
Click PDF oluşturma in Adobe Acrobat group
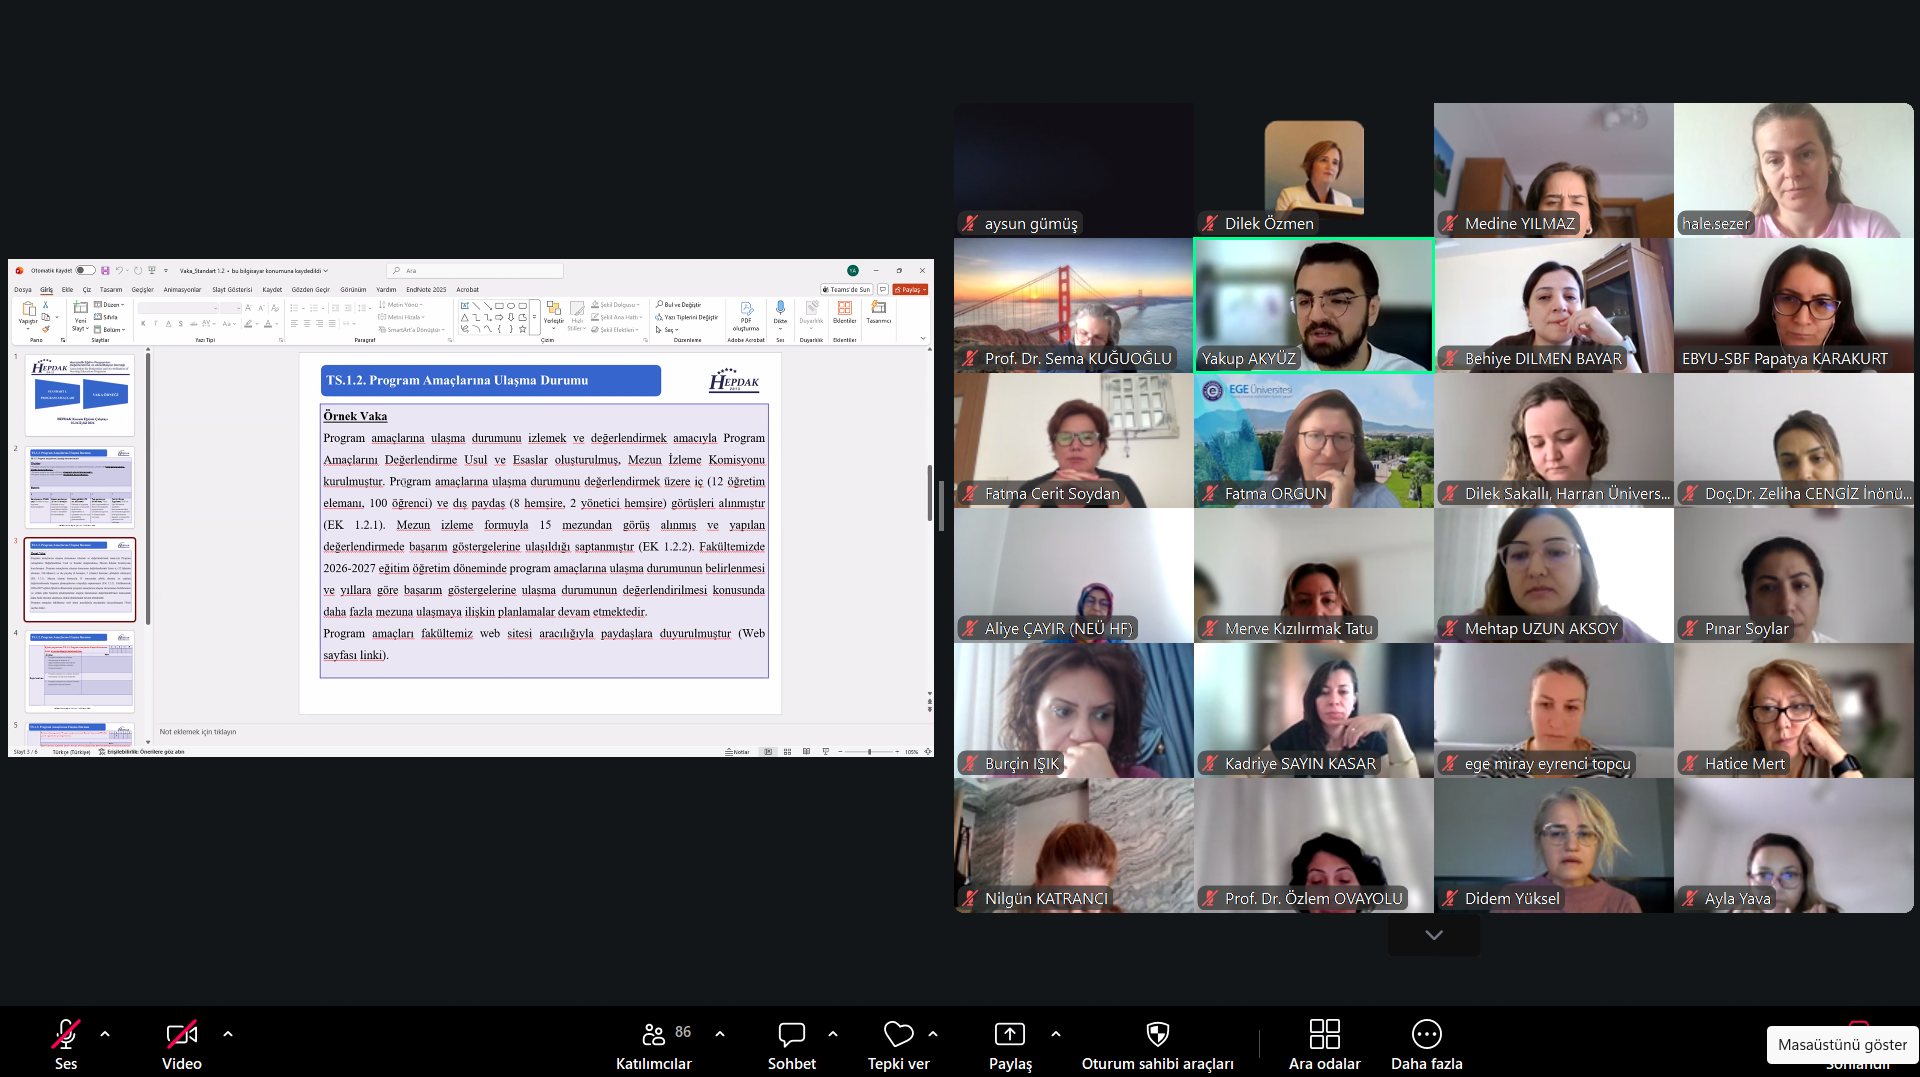(x=746, y=316)
